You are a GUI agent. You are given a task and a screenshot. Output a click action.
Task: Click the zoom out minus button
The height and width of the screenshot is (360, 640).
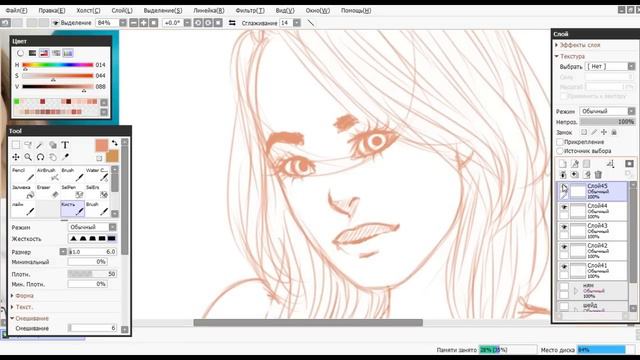click(x=133, y=23)
